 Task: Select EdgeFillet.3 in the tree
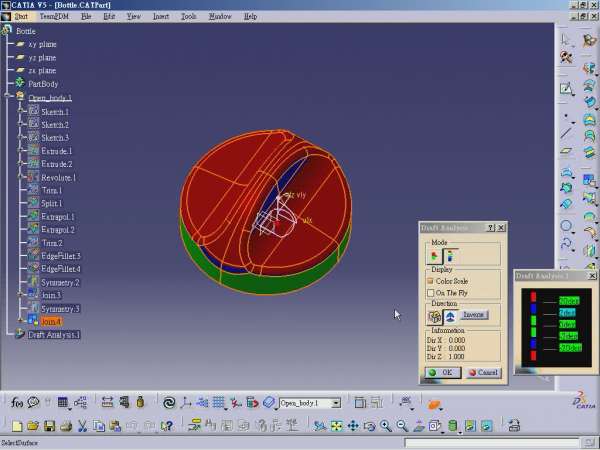(61, 256)
